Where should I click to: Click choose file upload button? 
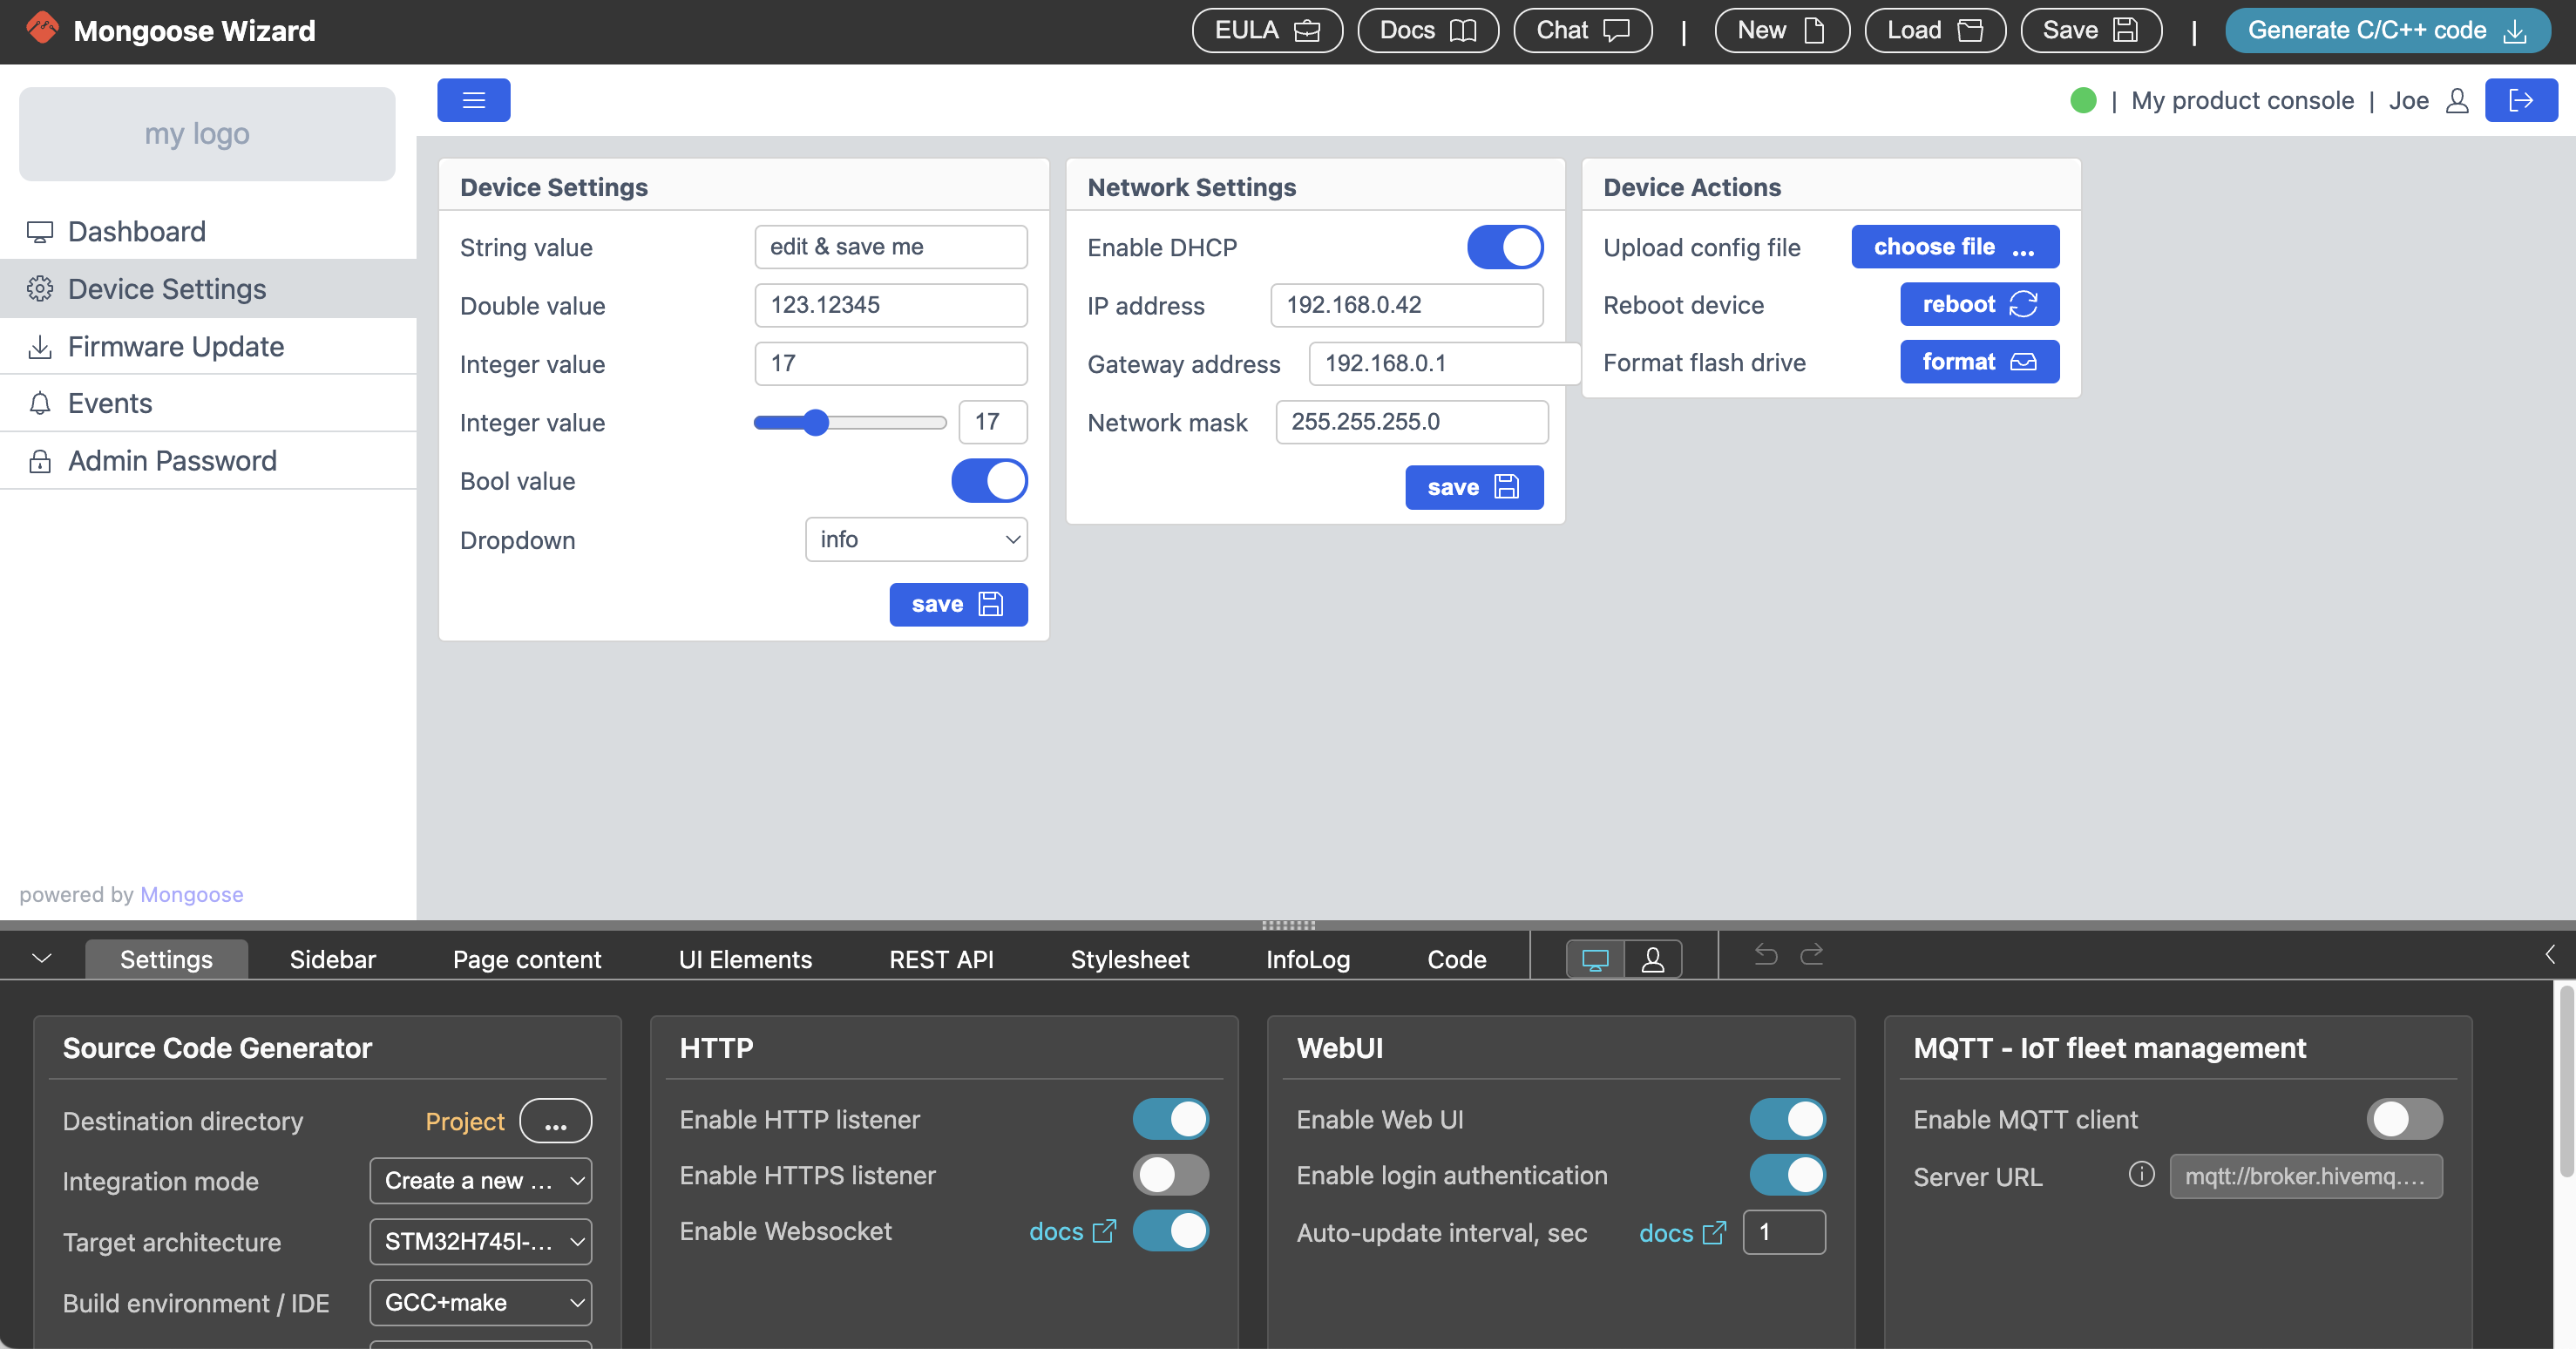[x=1954, y=247]
